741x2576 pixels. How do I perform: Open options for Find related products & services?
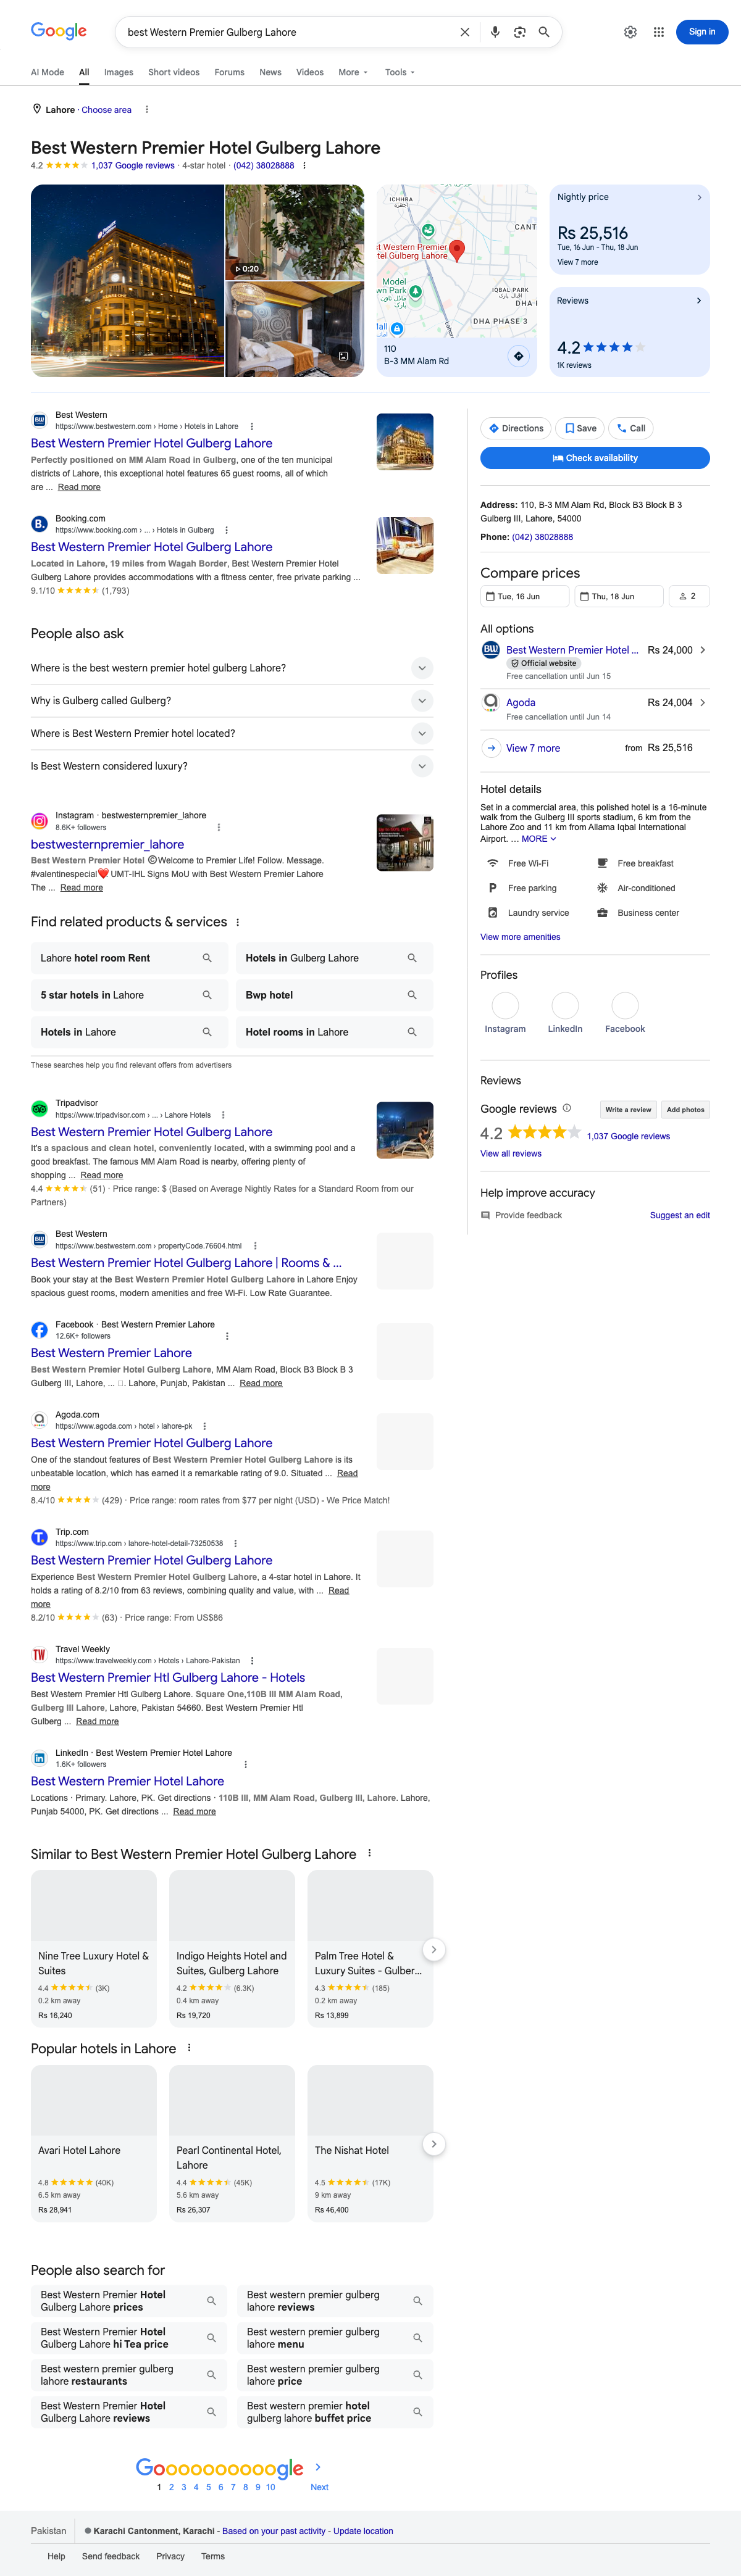click(x=238, y=922)
